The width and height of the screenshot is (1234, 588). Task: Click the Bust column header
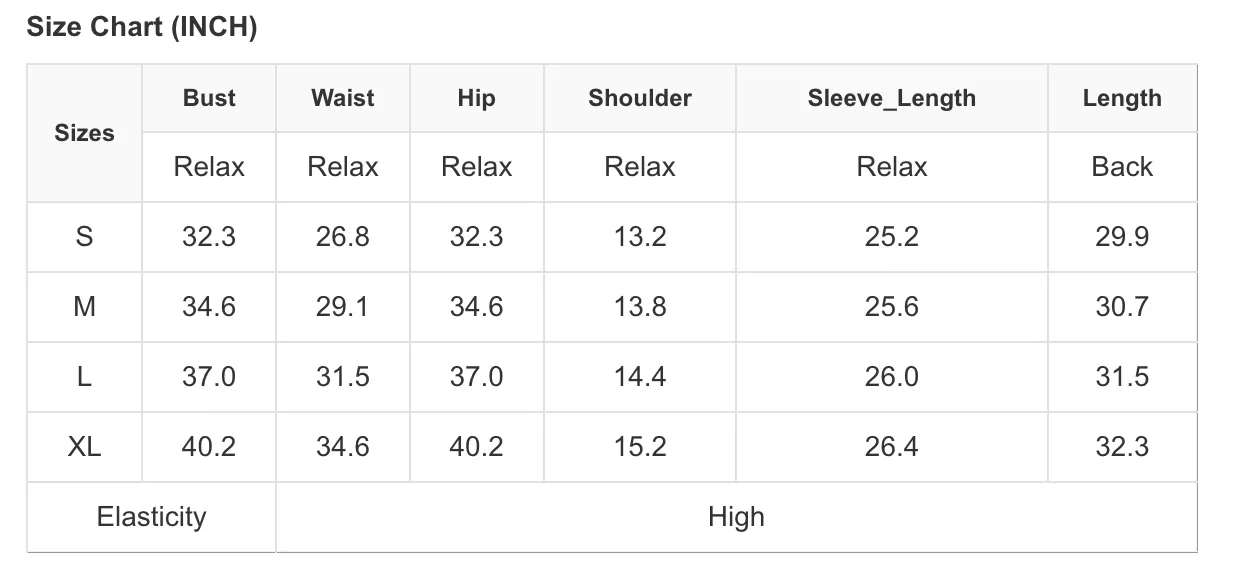tap(209, 98)
